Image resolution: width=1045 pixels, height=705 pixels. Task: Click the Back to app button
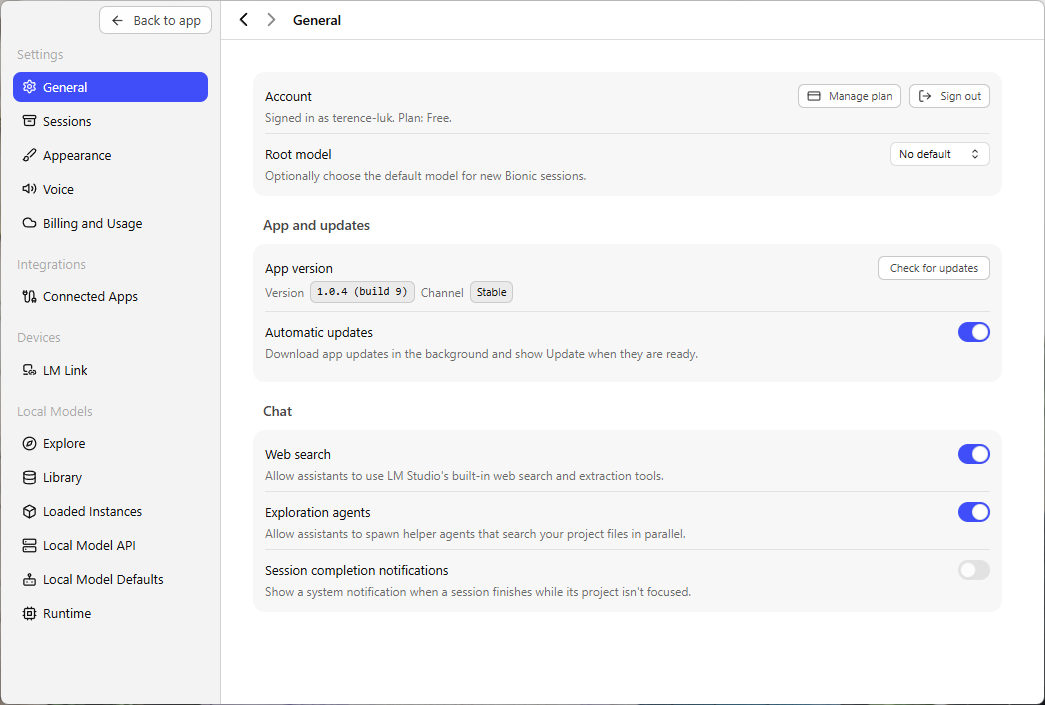155,21
